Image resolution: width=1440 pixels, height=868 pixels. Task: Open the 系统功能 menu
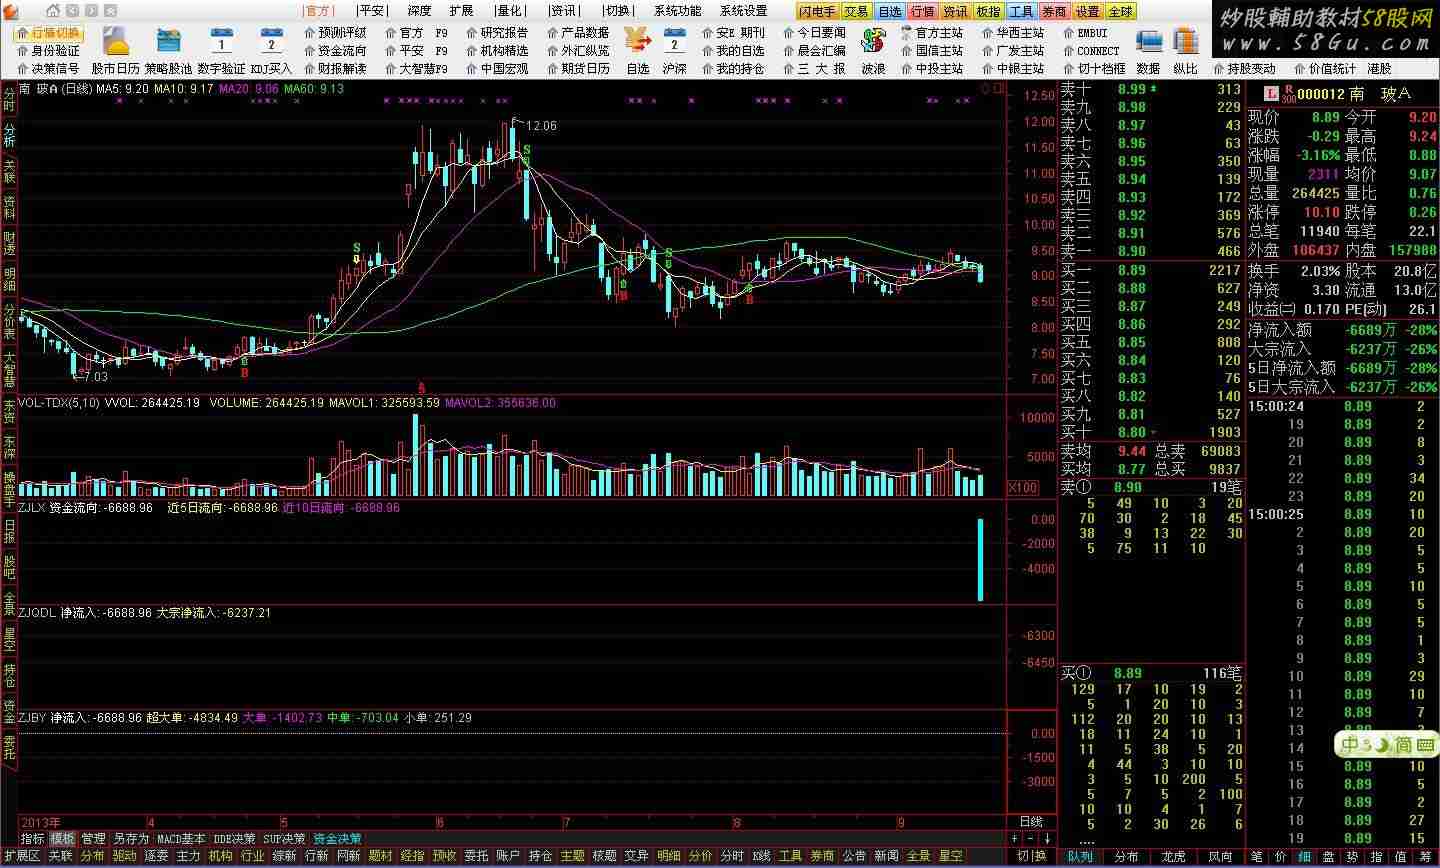(678, 11)
